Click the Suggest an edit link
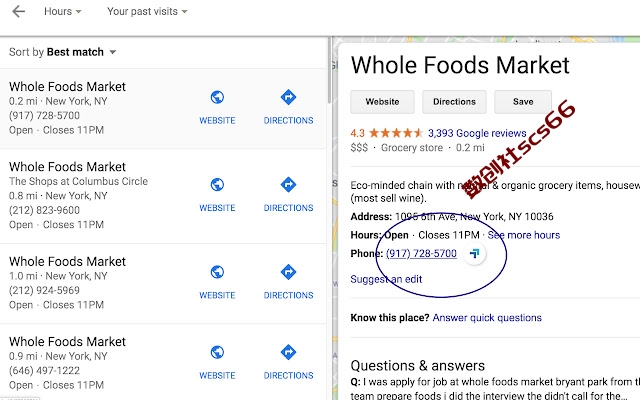The width and height of the screenshot is (640, 400). click(x=386, y=279)
